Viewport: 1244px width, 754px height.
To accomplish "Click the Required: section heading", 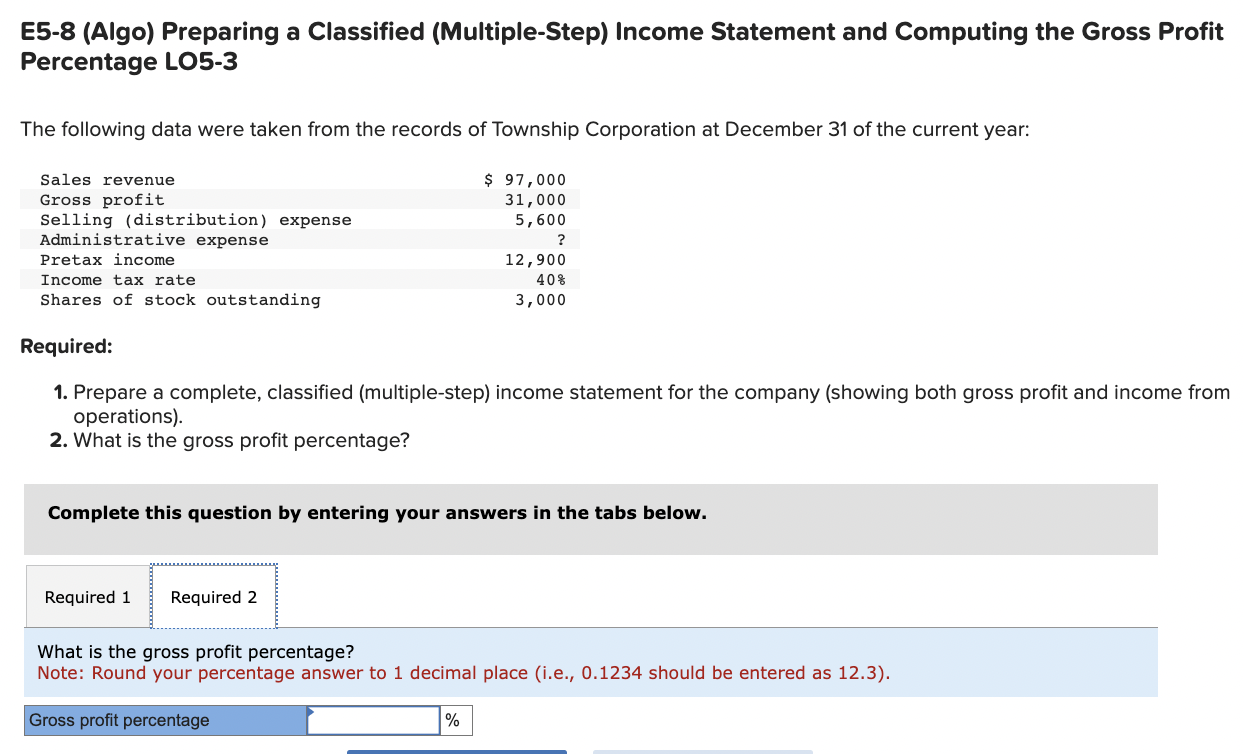I will click(66, 345).
